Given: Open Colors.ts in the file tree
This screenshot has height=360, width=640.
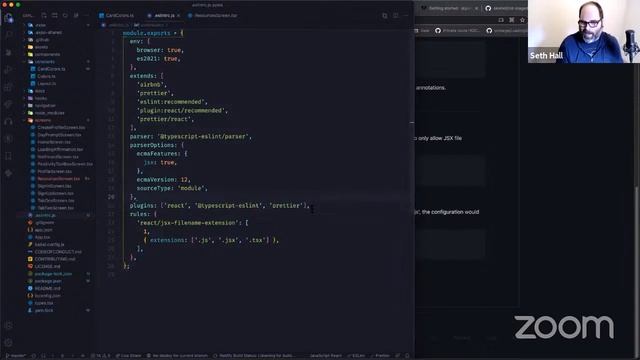Looking at the screenshot, I should [46, 76].
